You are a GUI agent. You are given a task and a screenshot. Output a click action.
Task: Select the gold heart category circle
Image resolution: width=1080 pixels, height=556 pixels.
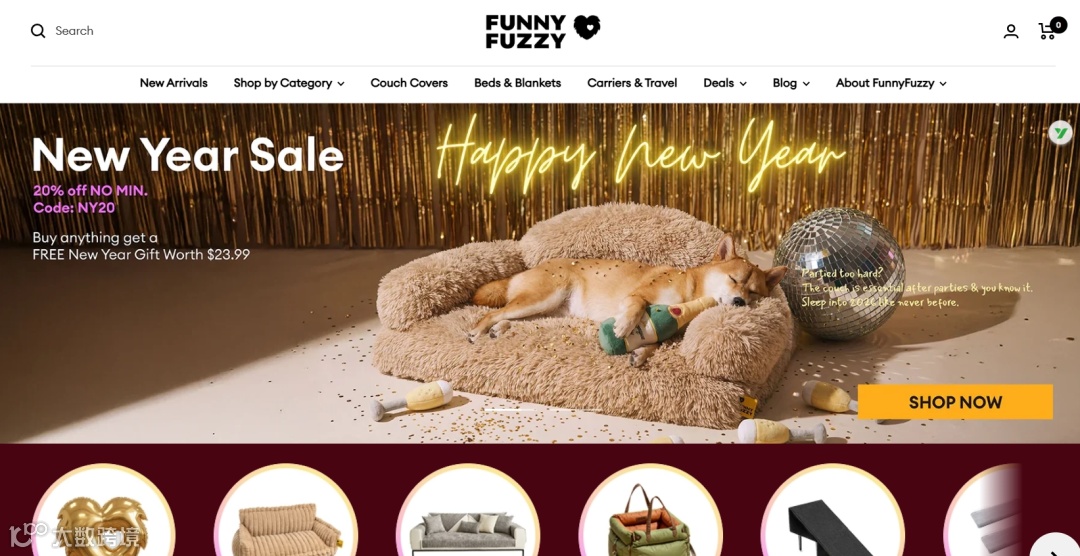[103, 511]
